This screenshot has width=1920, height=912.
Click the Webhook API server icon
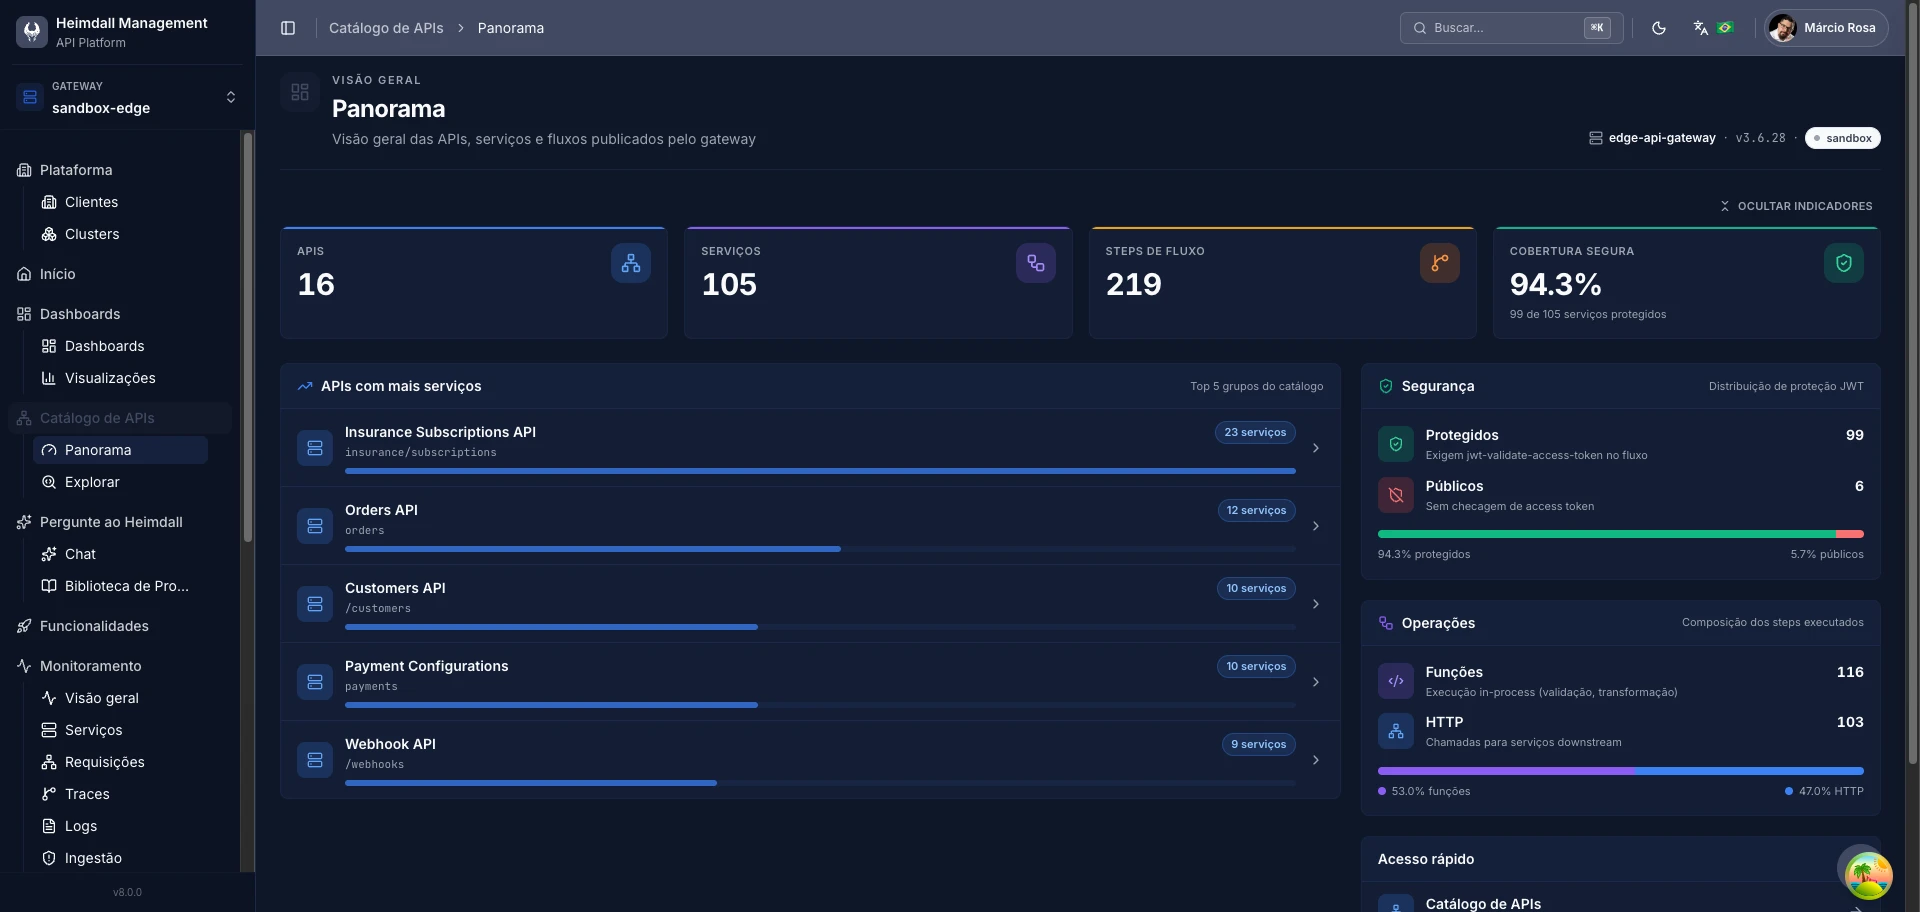pos(315,760)
